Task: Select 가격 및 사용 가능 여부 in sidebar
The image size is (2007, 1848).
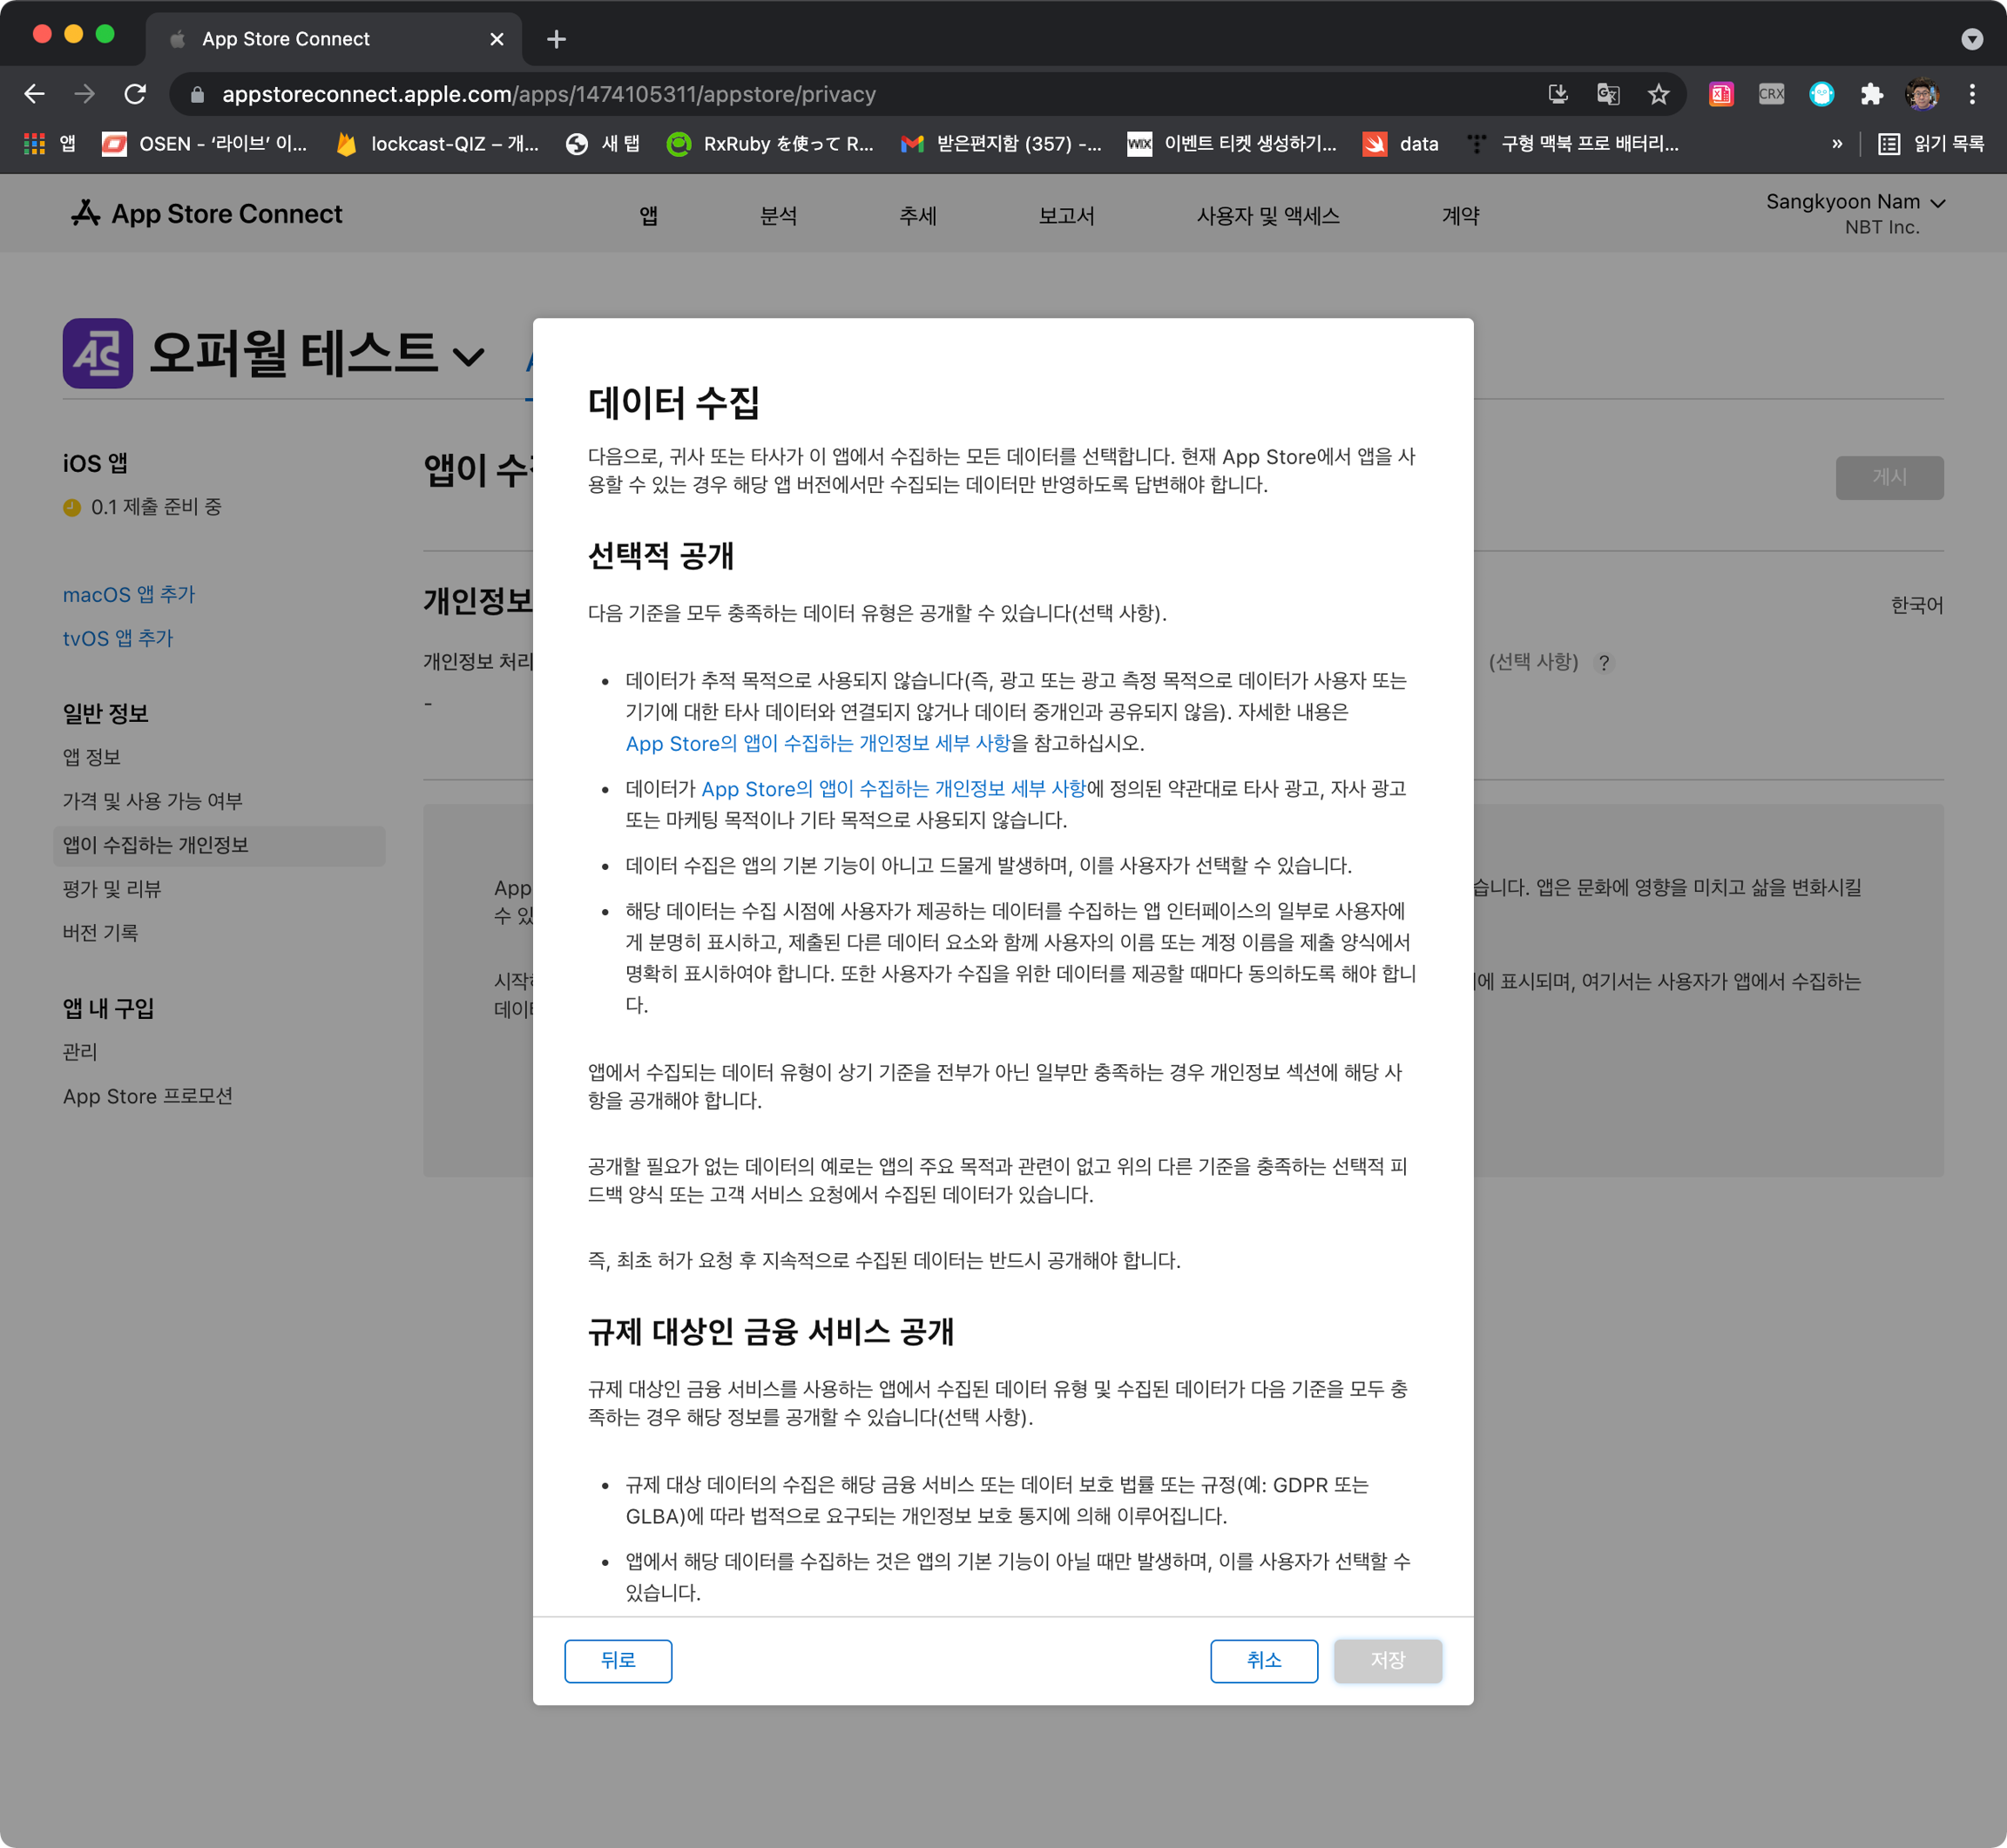Action: (153, 801)
